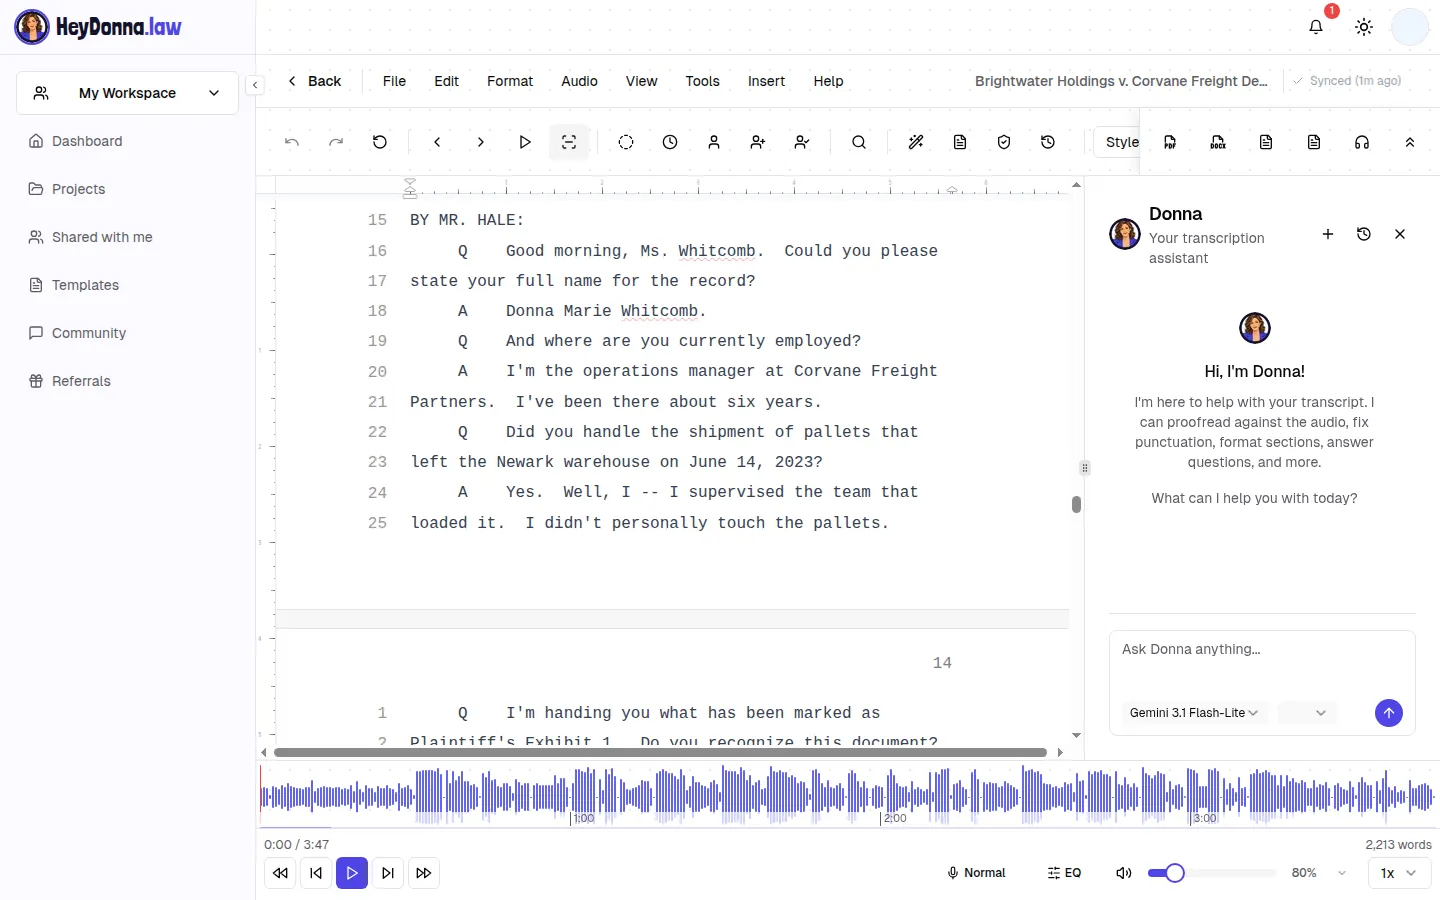Click the fast-forward playback button
The width and height of the screenshot is (1440, 900).
tap(424, 873)
